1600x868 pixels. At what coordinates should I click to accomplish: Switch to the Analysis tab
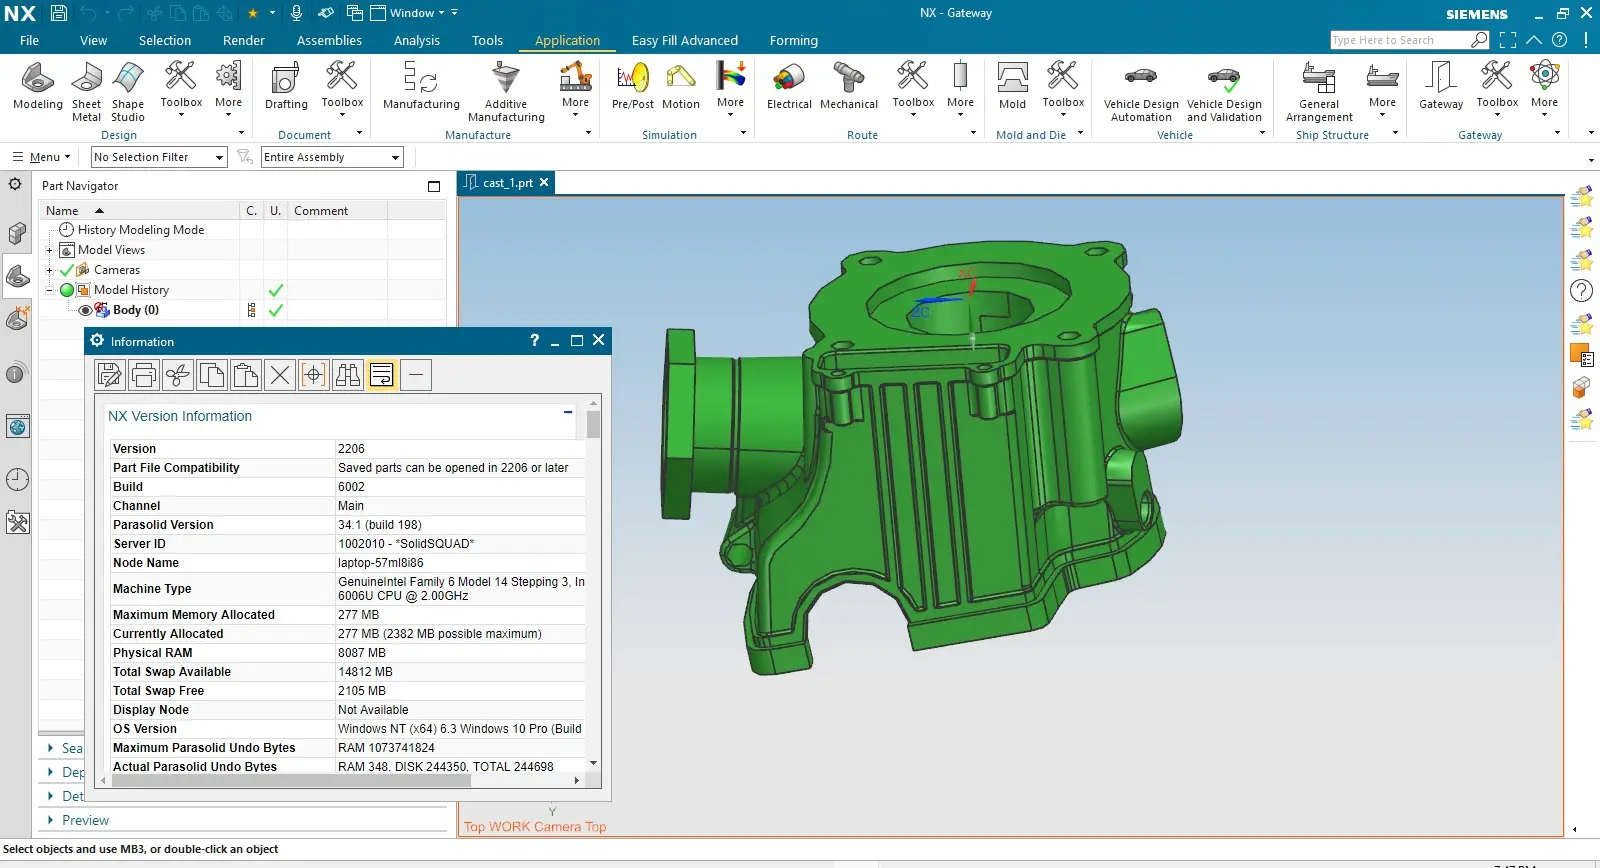(x=417, y=40)
